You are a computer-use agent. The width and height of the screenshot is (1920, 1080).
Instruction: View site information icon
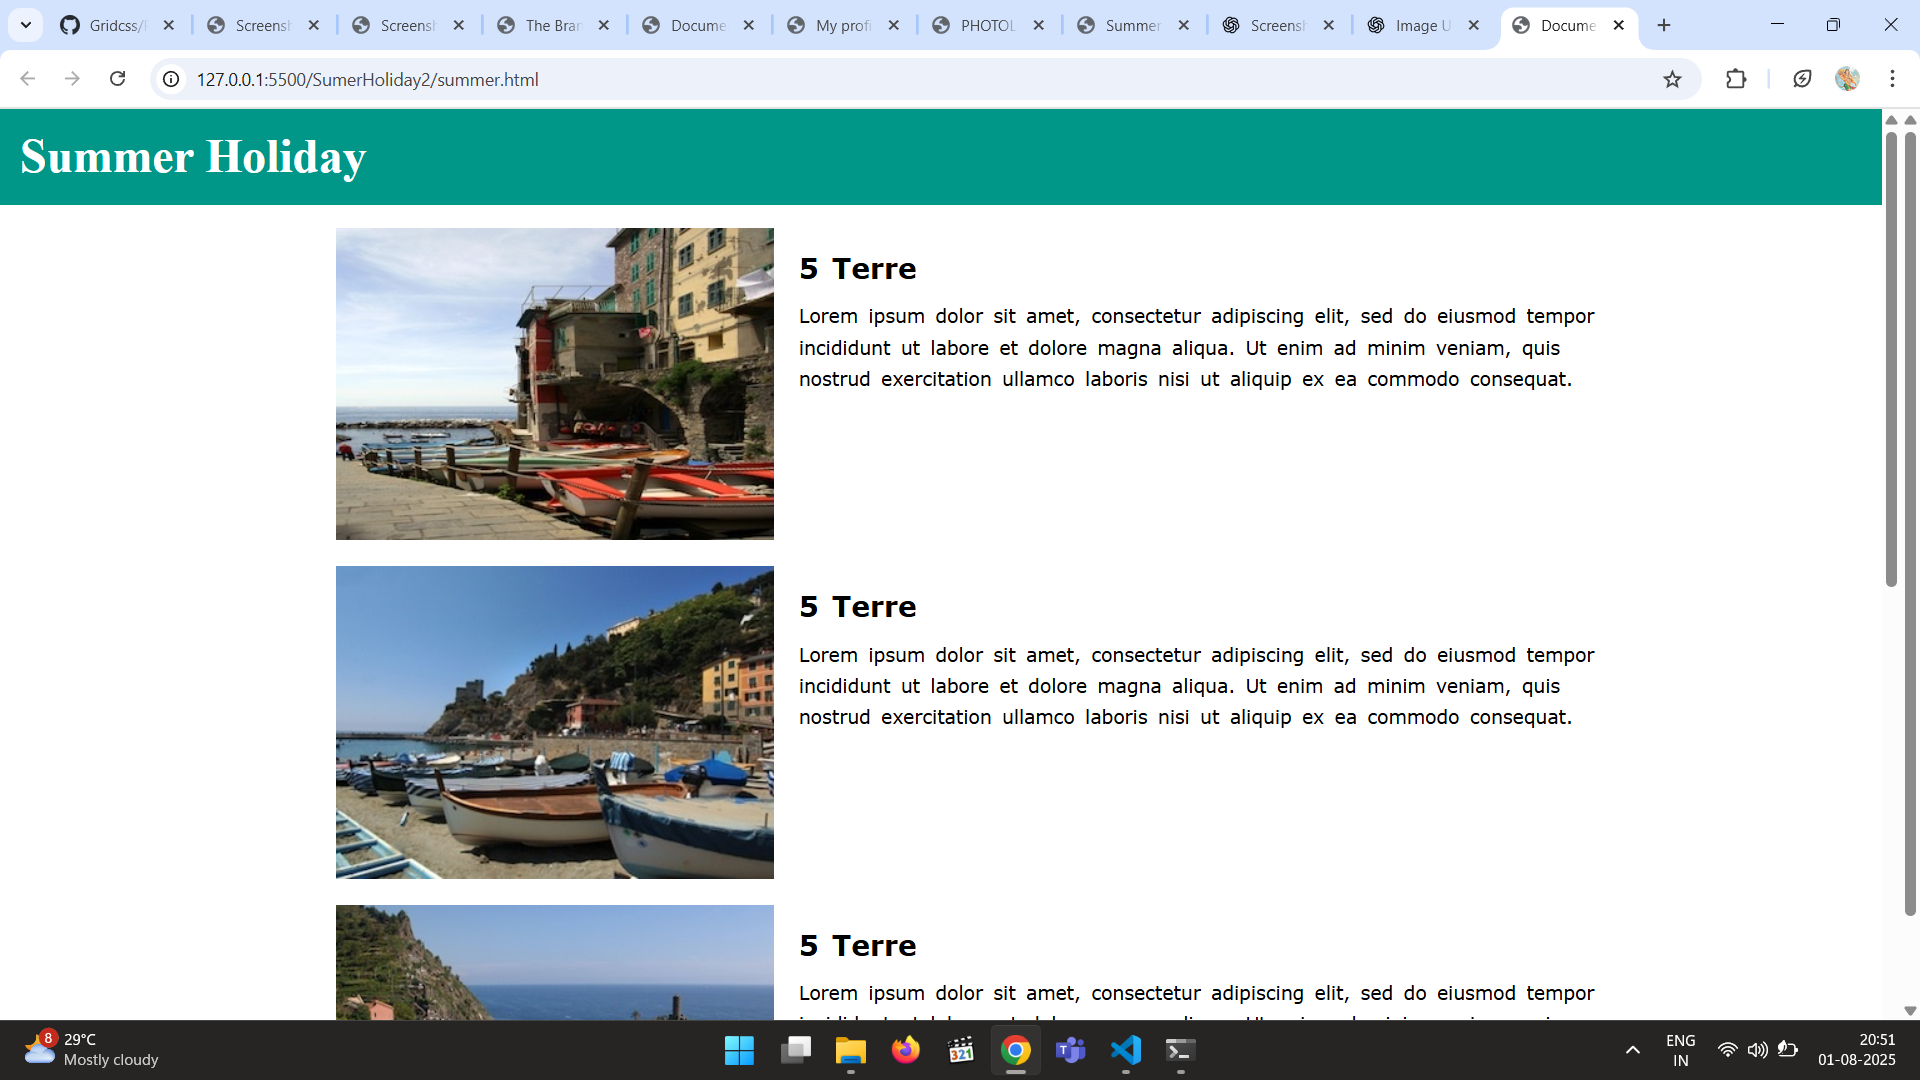pyautogui.click(x=172, y=79)
